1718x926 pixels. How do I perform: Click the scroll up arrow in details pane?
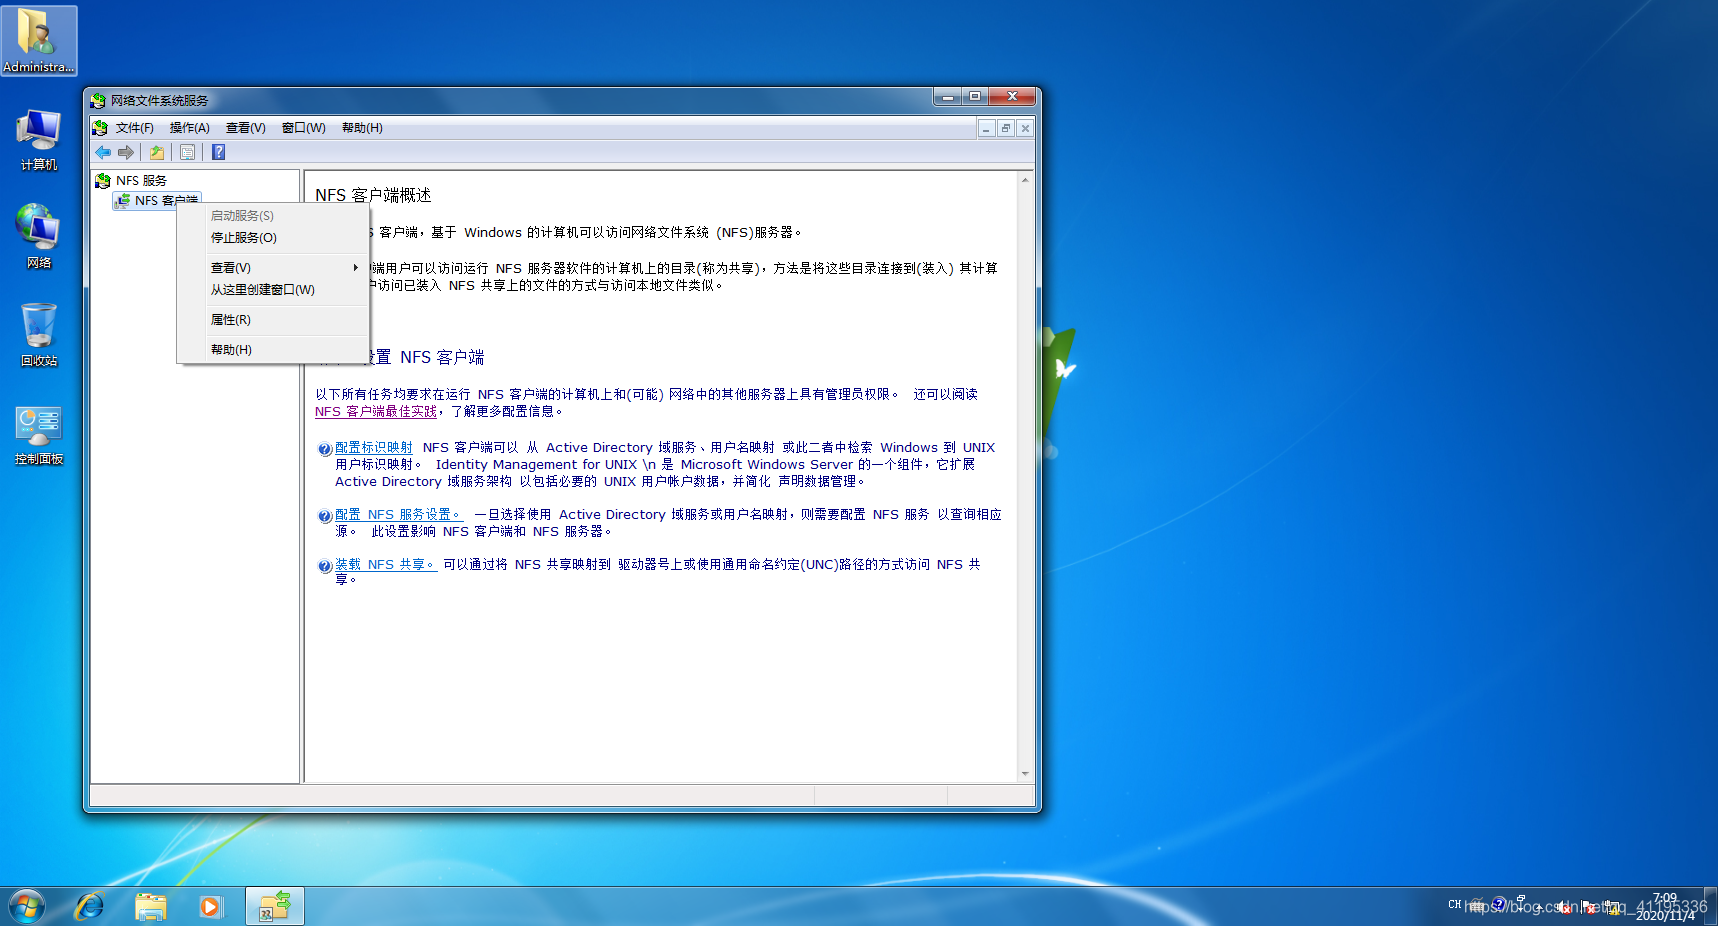coord(1025,181)
